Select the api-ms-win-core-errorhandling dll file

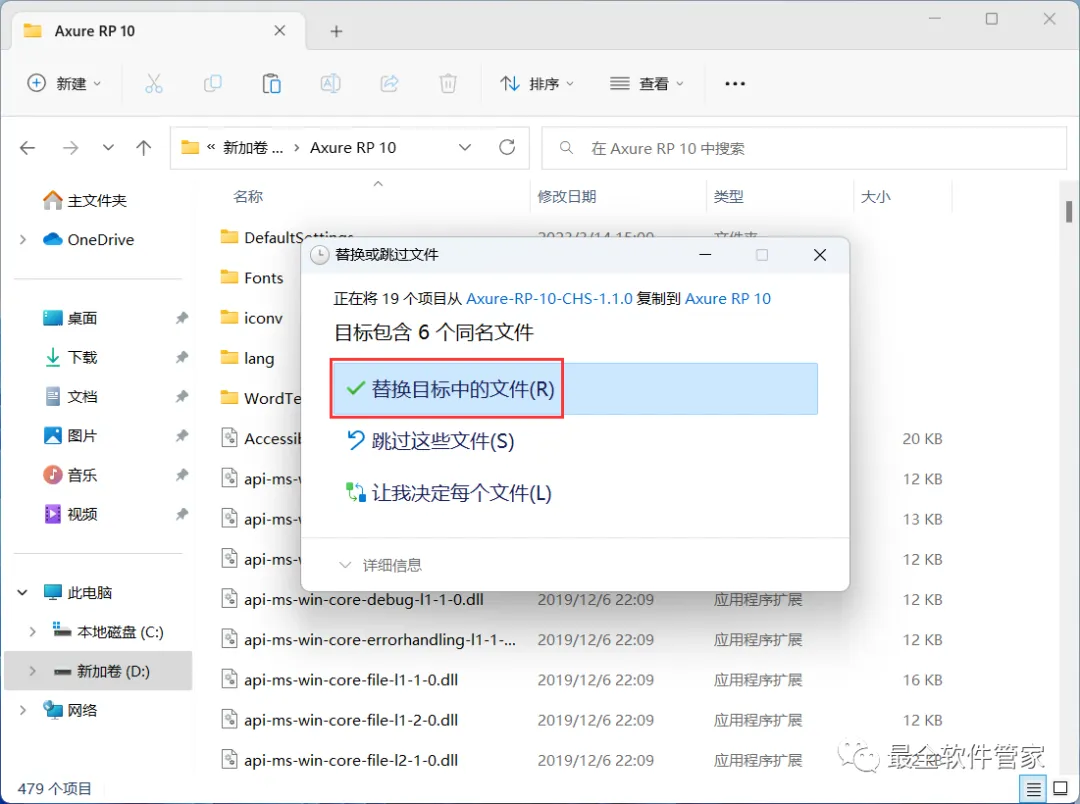380,639
